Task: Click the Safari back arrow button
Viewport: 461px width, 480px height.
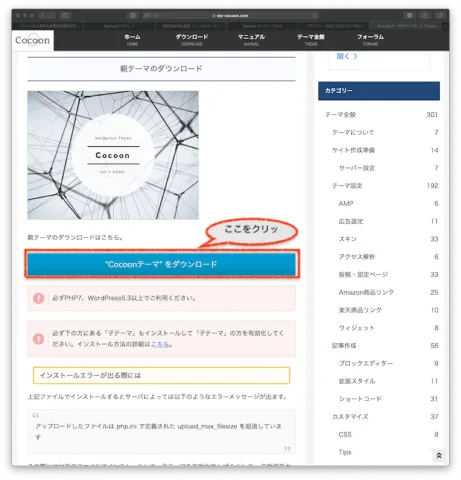Action: pos(43,15)
